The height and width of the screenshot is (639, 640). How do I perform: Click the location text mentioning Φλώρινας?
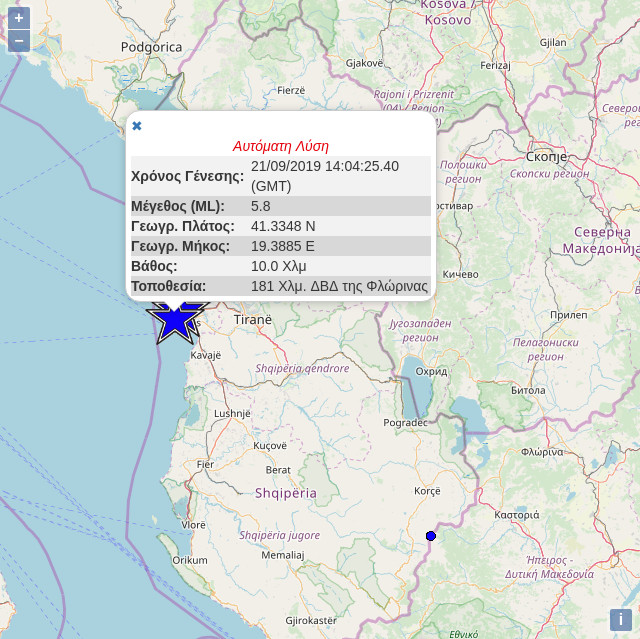(339, 286)
